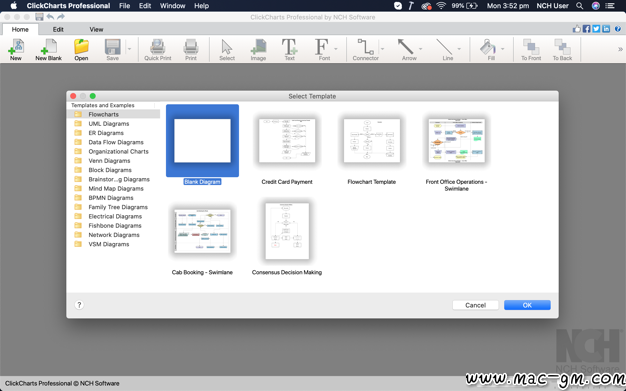Open the Line style dropdown arrow

[459, 49]
